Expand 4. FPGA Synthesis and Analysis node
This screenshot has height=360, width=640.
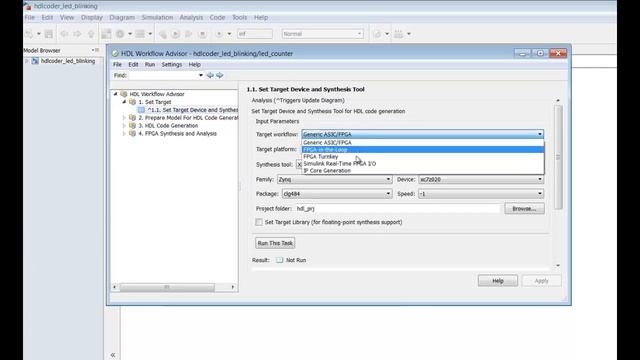(x=124, y=133)
